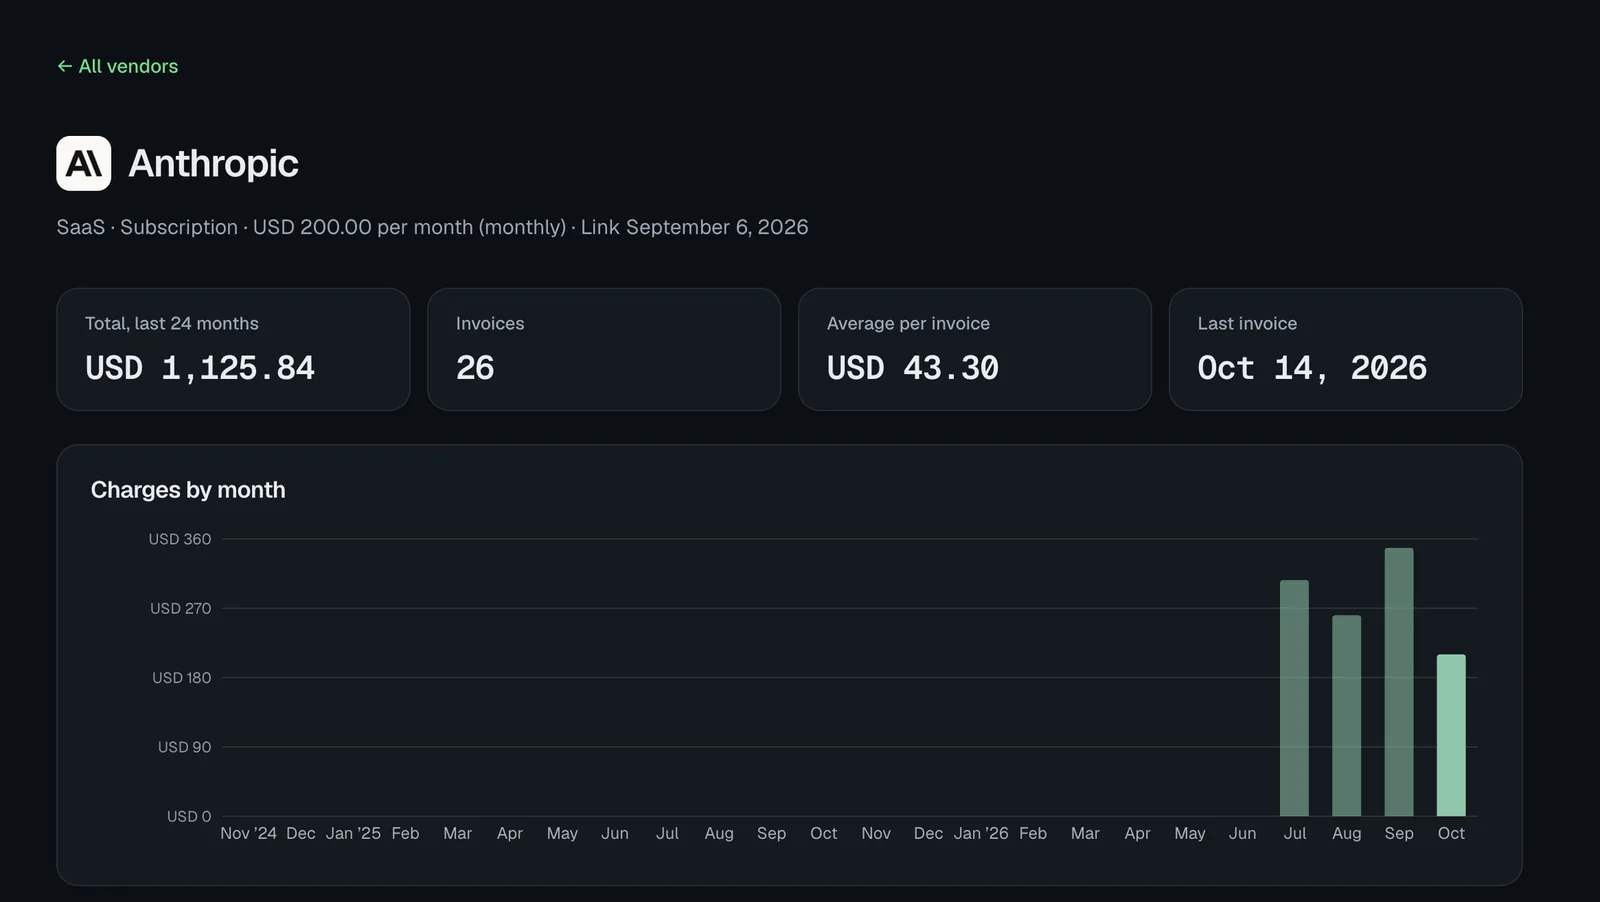Click the USD 0 axis label
This screenshot has width=1600, height=902.
tap(189, 816)
